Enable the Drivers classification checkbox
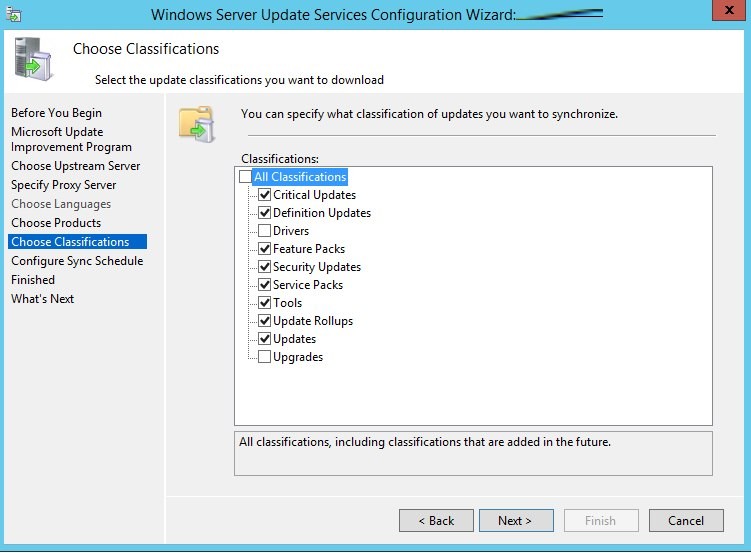Image resolution: width=751 pixels, height=553 pixels. pyautogui.click(x=265, y=231)
